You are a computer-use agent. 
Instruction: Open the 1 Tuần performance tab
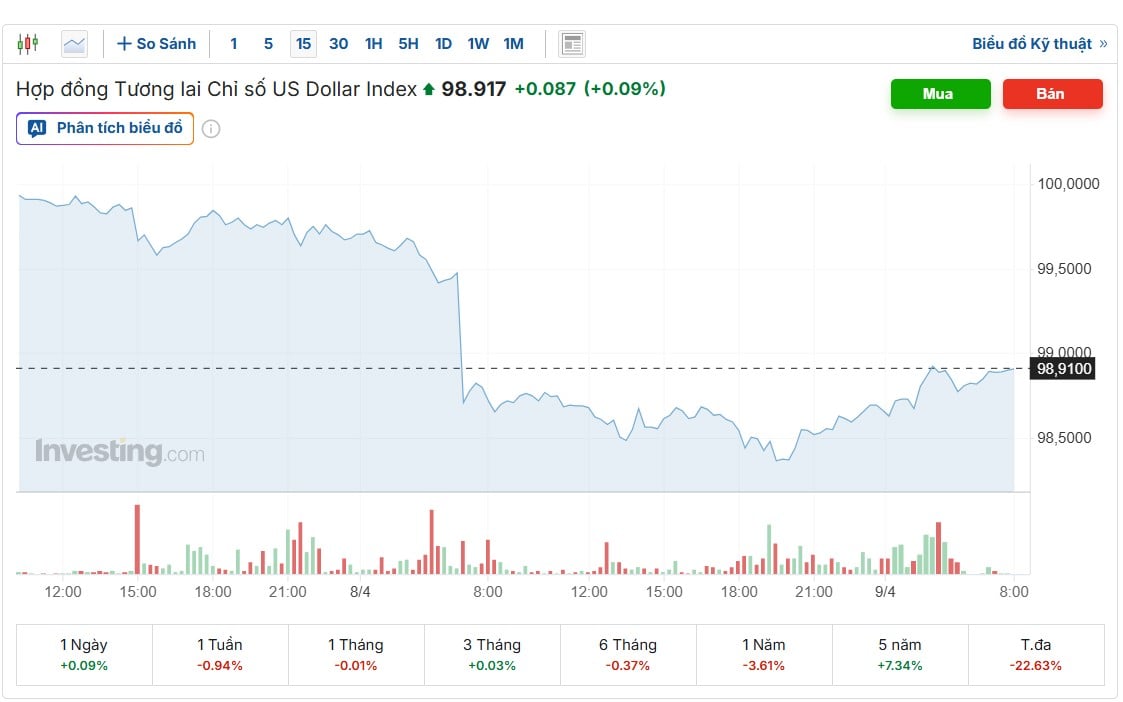(220, 653)
